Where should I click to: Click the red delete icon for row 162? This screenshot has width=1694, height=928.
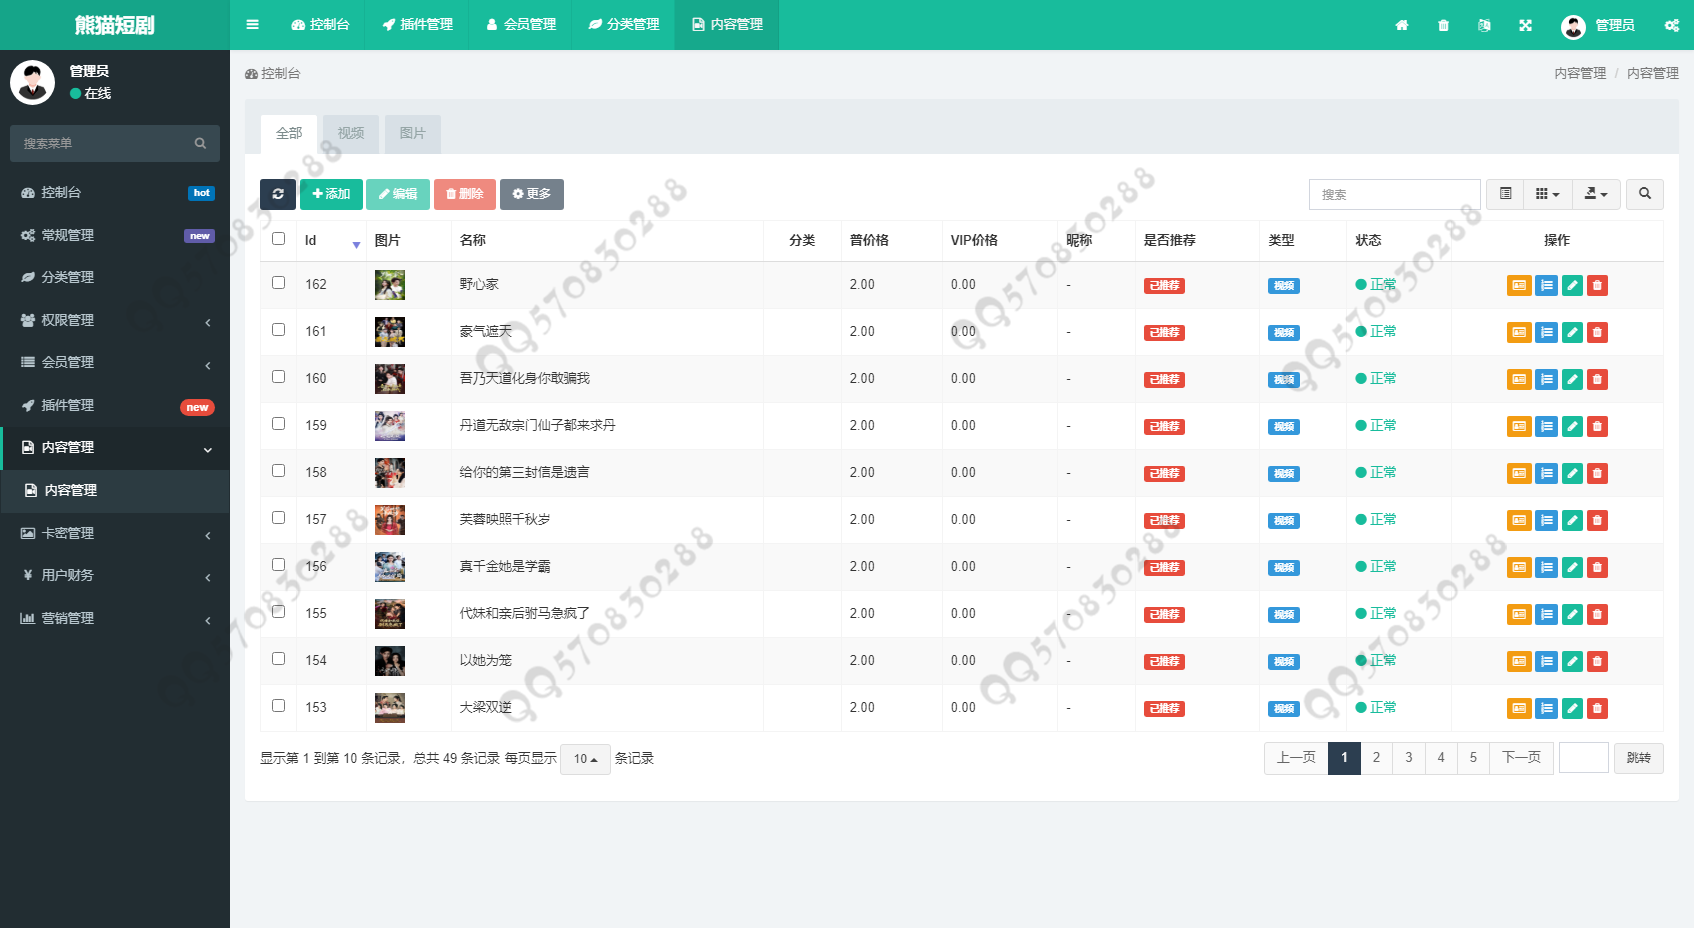tap(1597, 286)
